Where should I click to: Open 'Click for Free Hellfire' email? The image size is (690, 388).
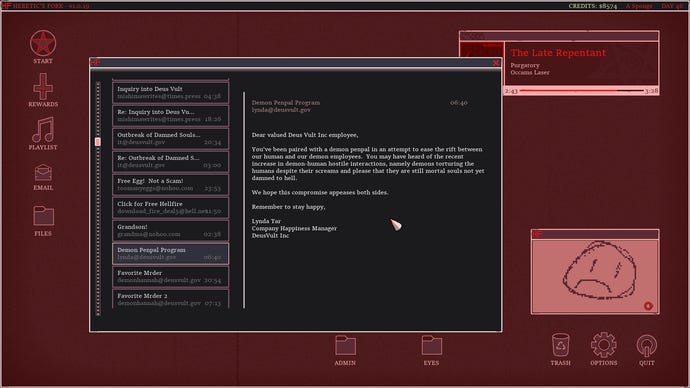click(170, 208)
